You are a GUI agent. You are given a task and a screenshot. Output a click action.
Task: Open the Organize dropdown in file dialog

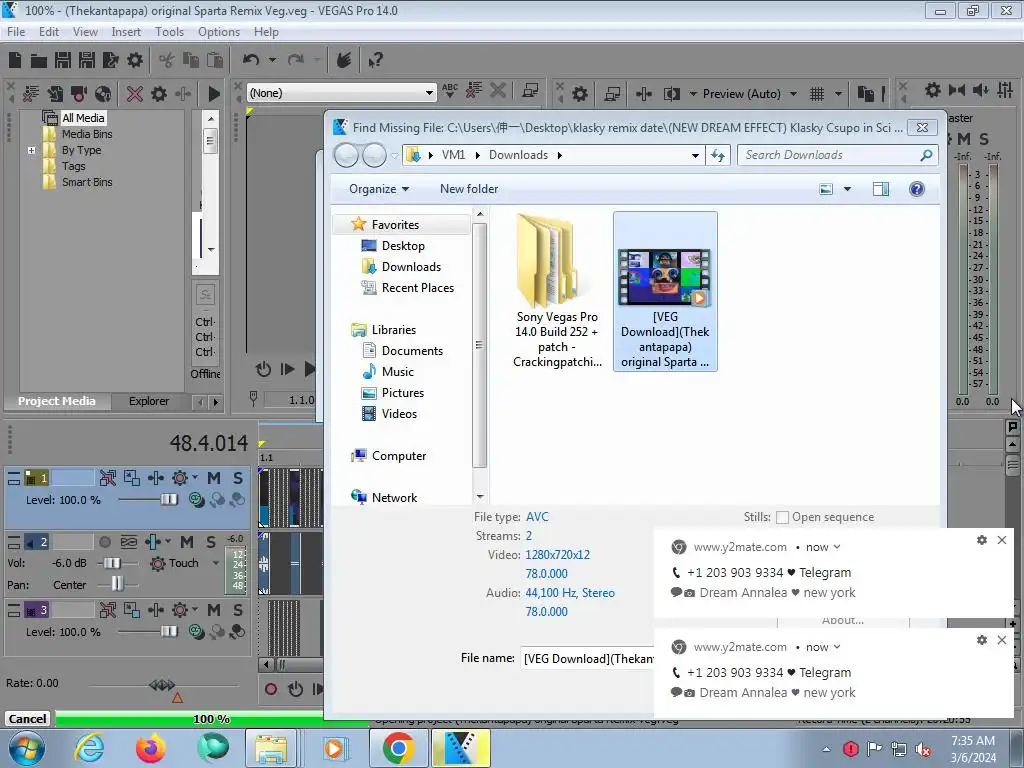tap(379, 189)
